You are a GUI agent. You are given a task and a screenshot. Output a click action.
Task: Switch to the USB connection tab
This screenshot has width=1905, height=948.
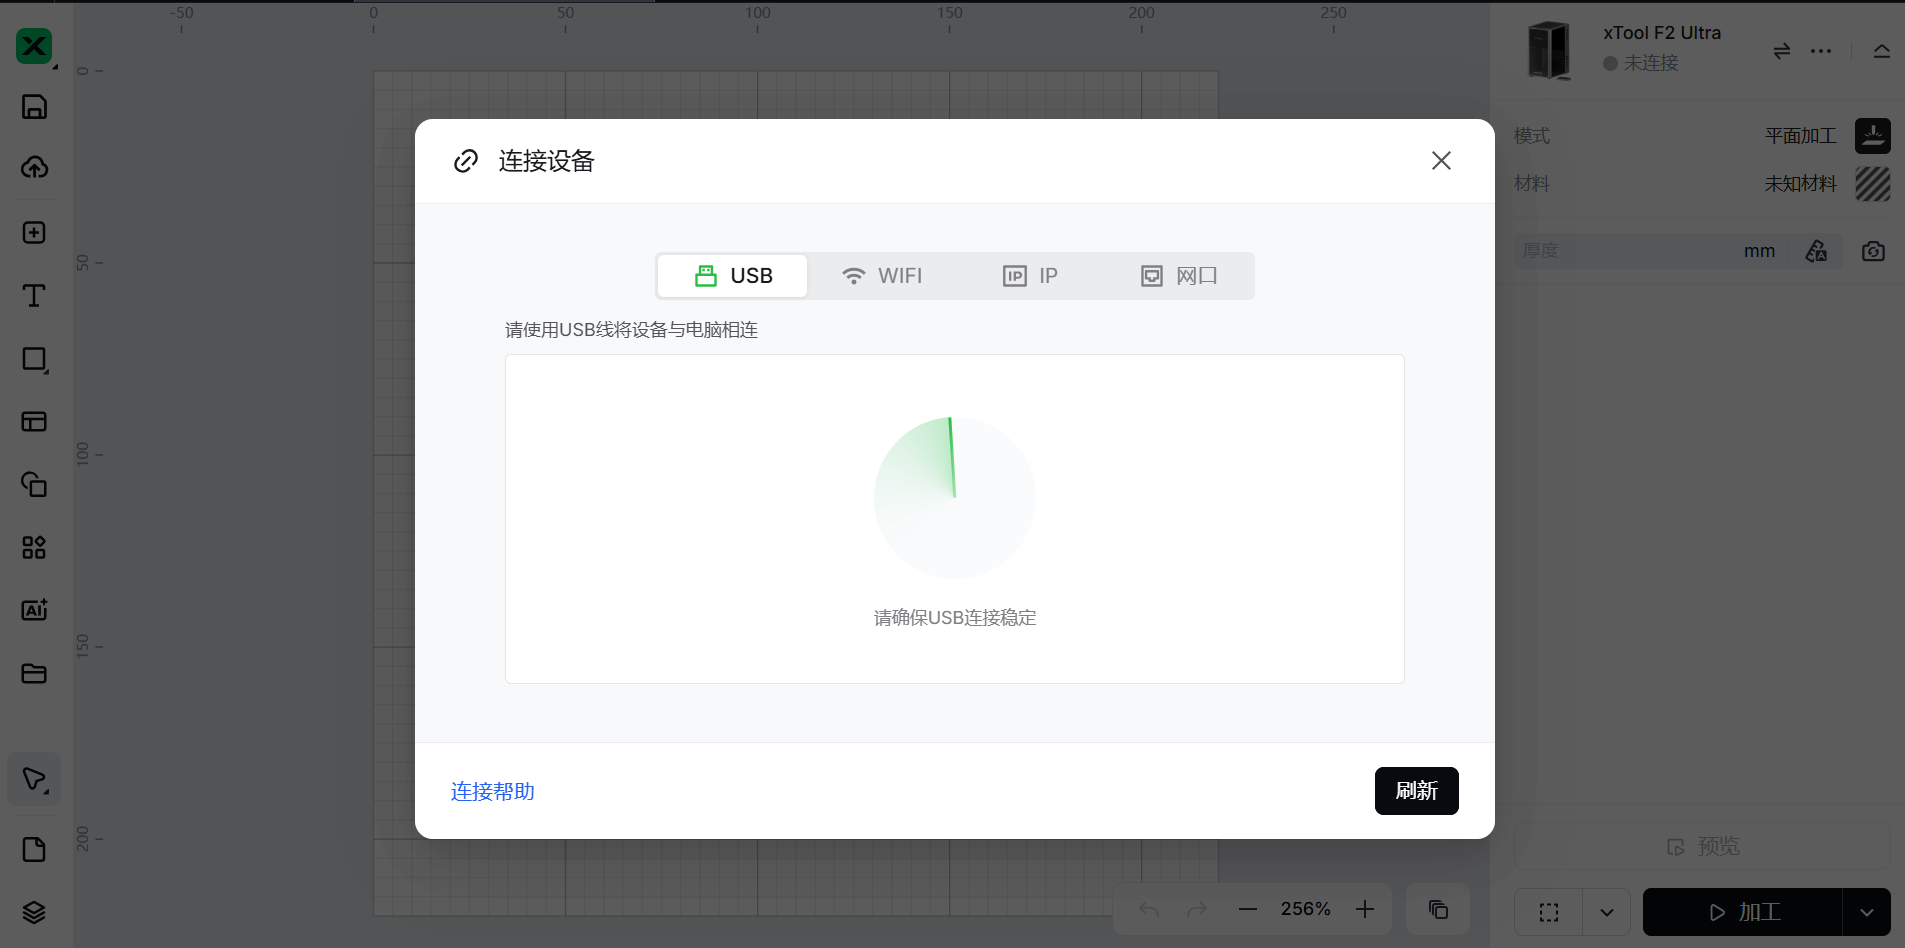tap(733, 276)
